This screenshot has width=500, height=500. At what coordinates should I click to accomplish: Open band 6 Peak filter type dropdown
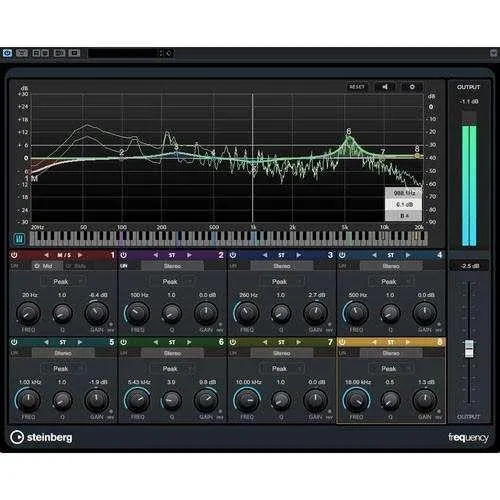coord(173,369)
